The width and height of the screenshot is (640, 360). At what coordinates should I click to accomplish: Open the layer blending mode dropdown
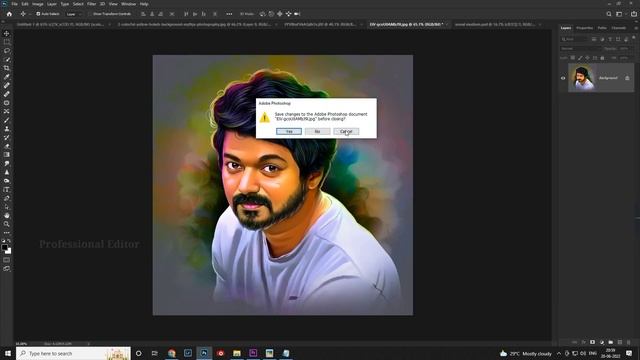point(580,49)
